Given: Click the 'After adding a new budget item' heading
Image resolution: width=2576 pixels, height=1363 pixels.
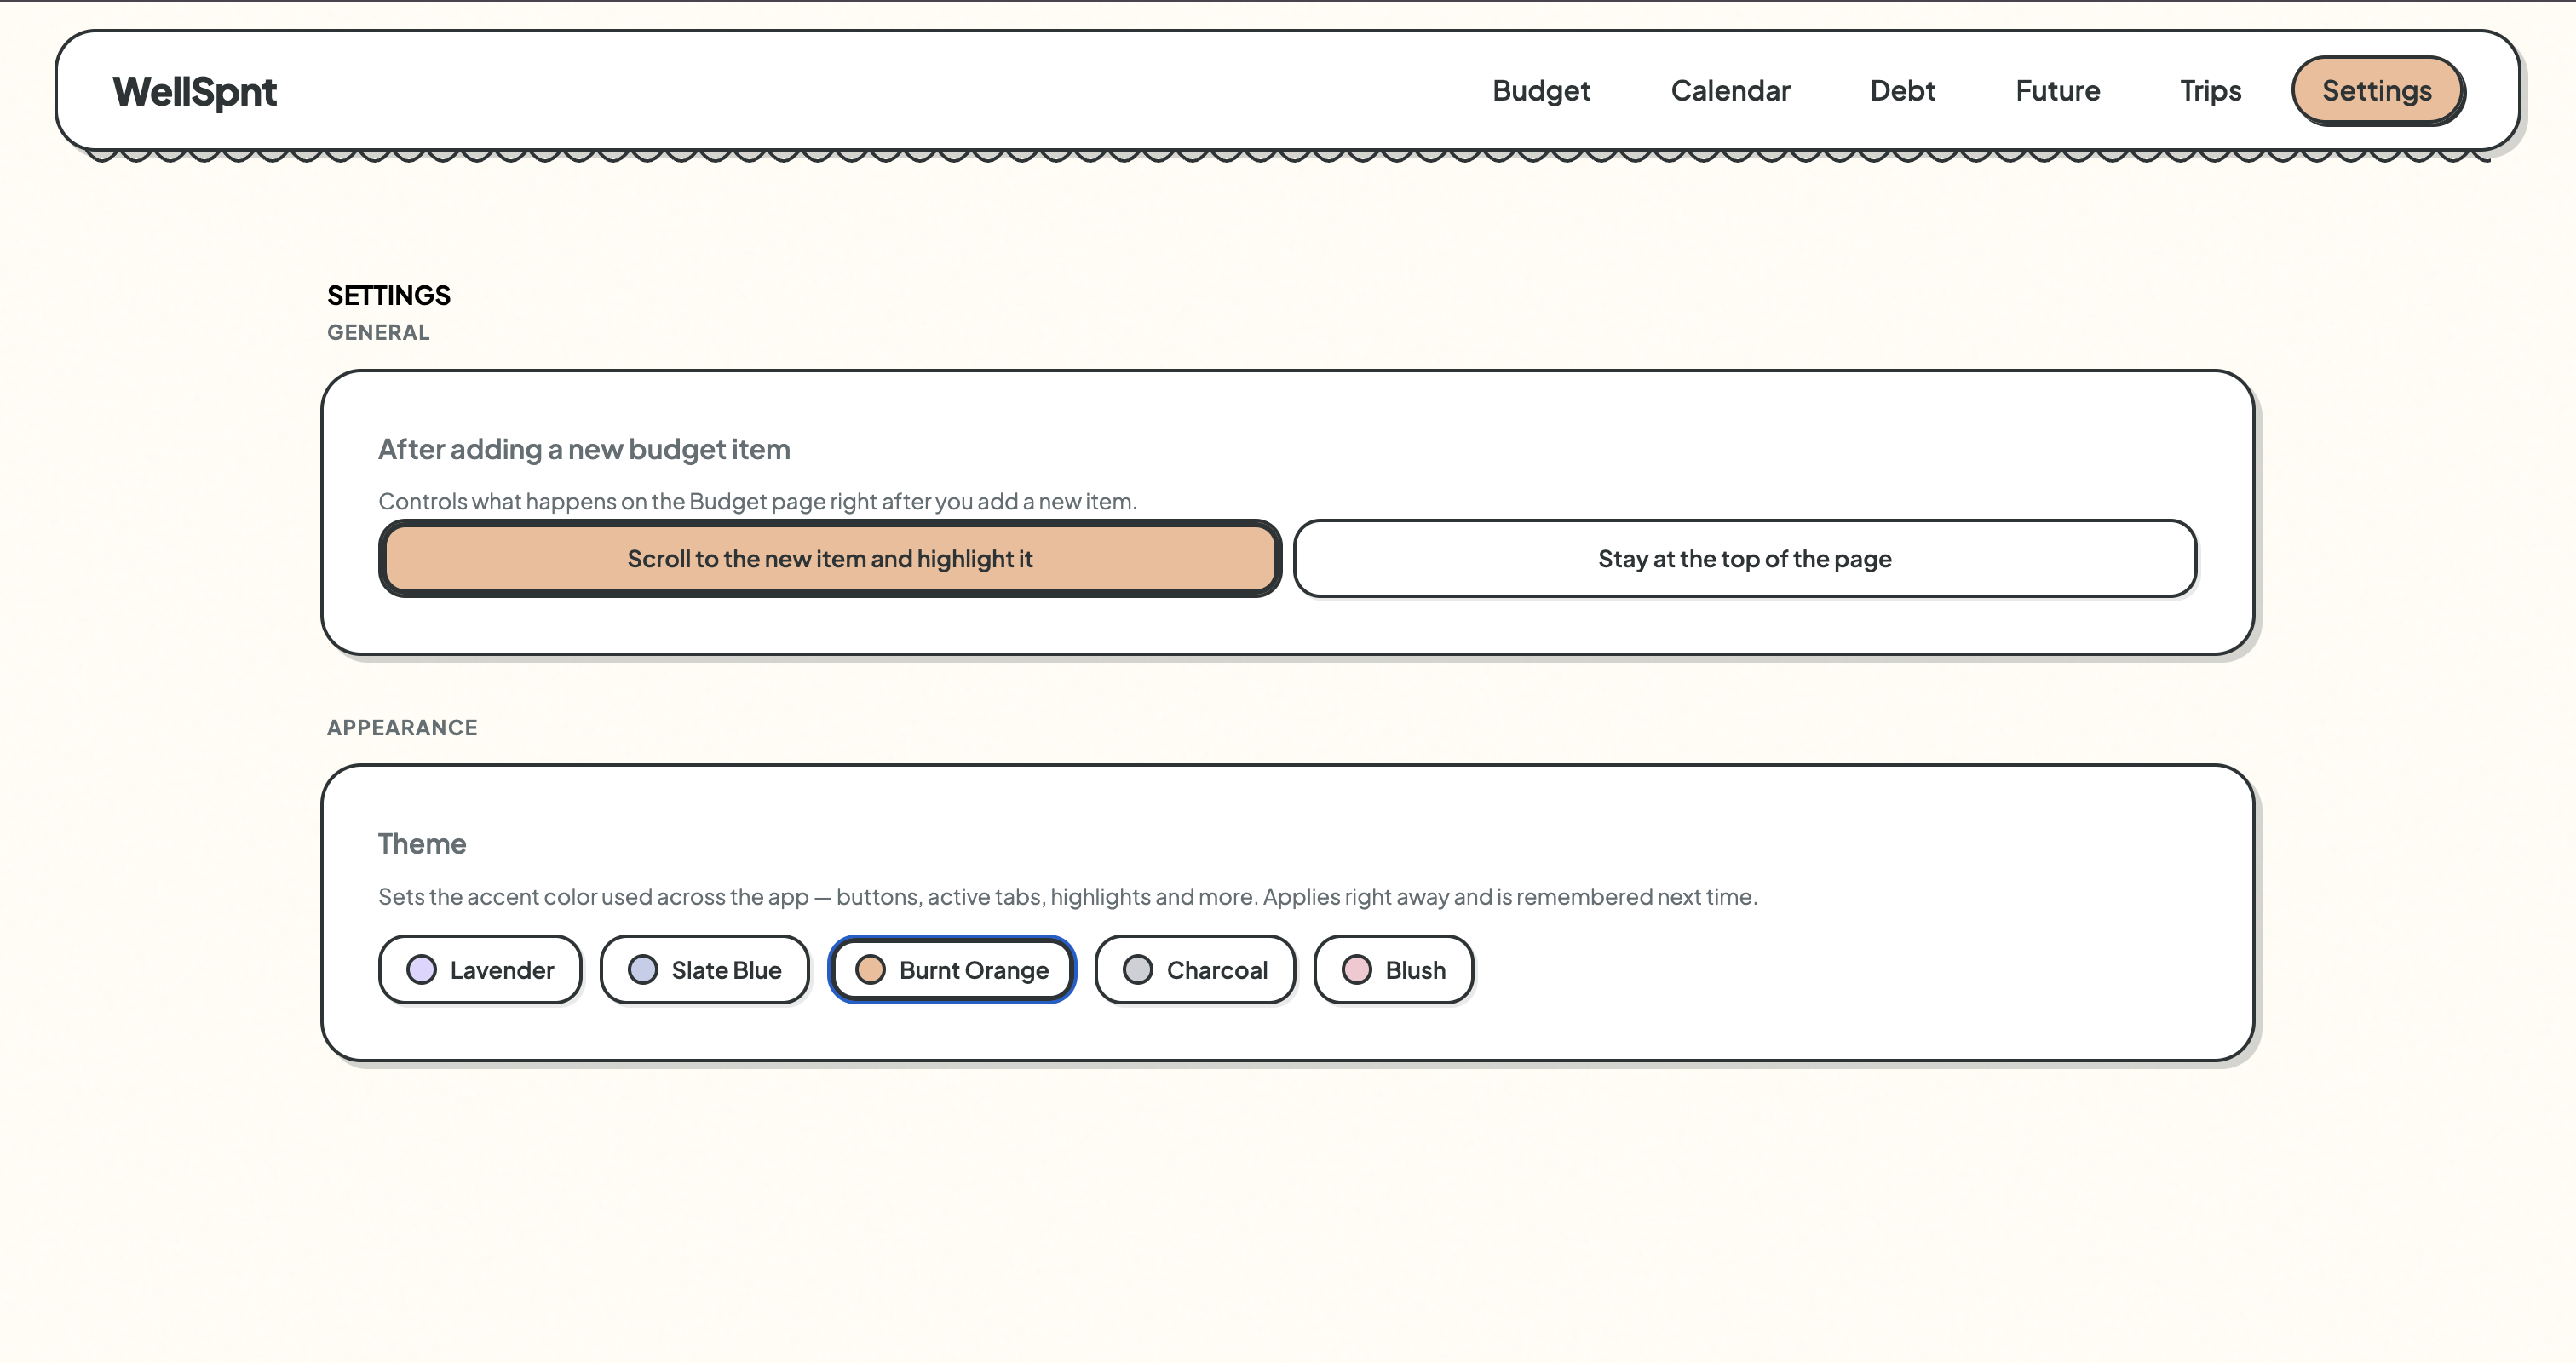Looking at the screenshot, I should pos(584,449).
